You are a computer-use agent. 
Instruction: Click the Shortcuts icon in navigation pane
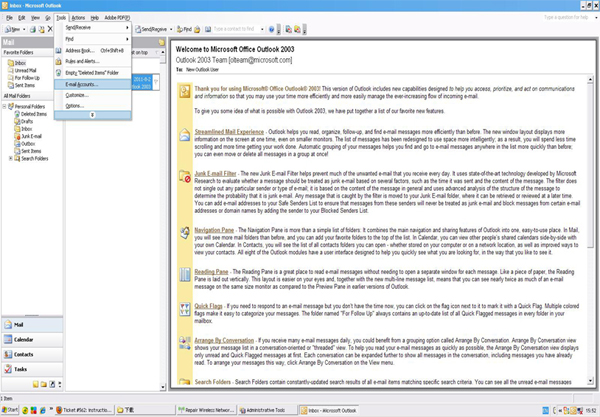(52, 384)
